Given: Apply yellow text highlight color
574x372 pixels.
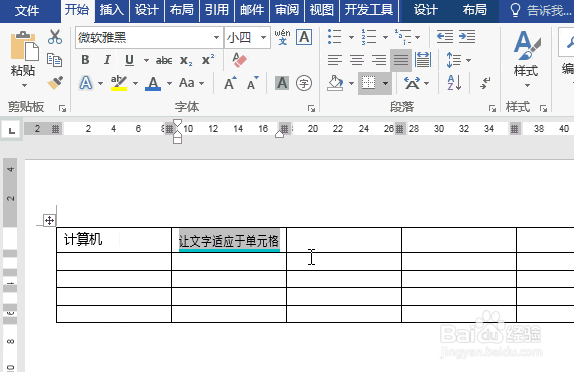Looking at the screenshot, I should point(119,83).
